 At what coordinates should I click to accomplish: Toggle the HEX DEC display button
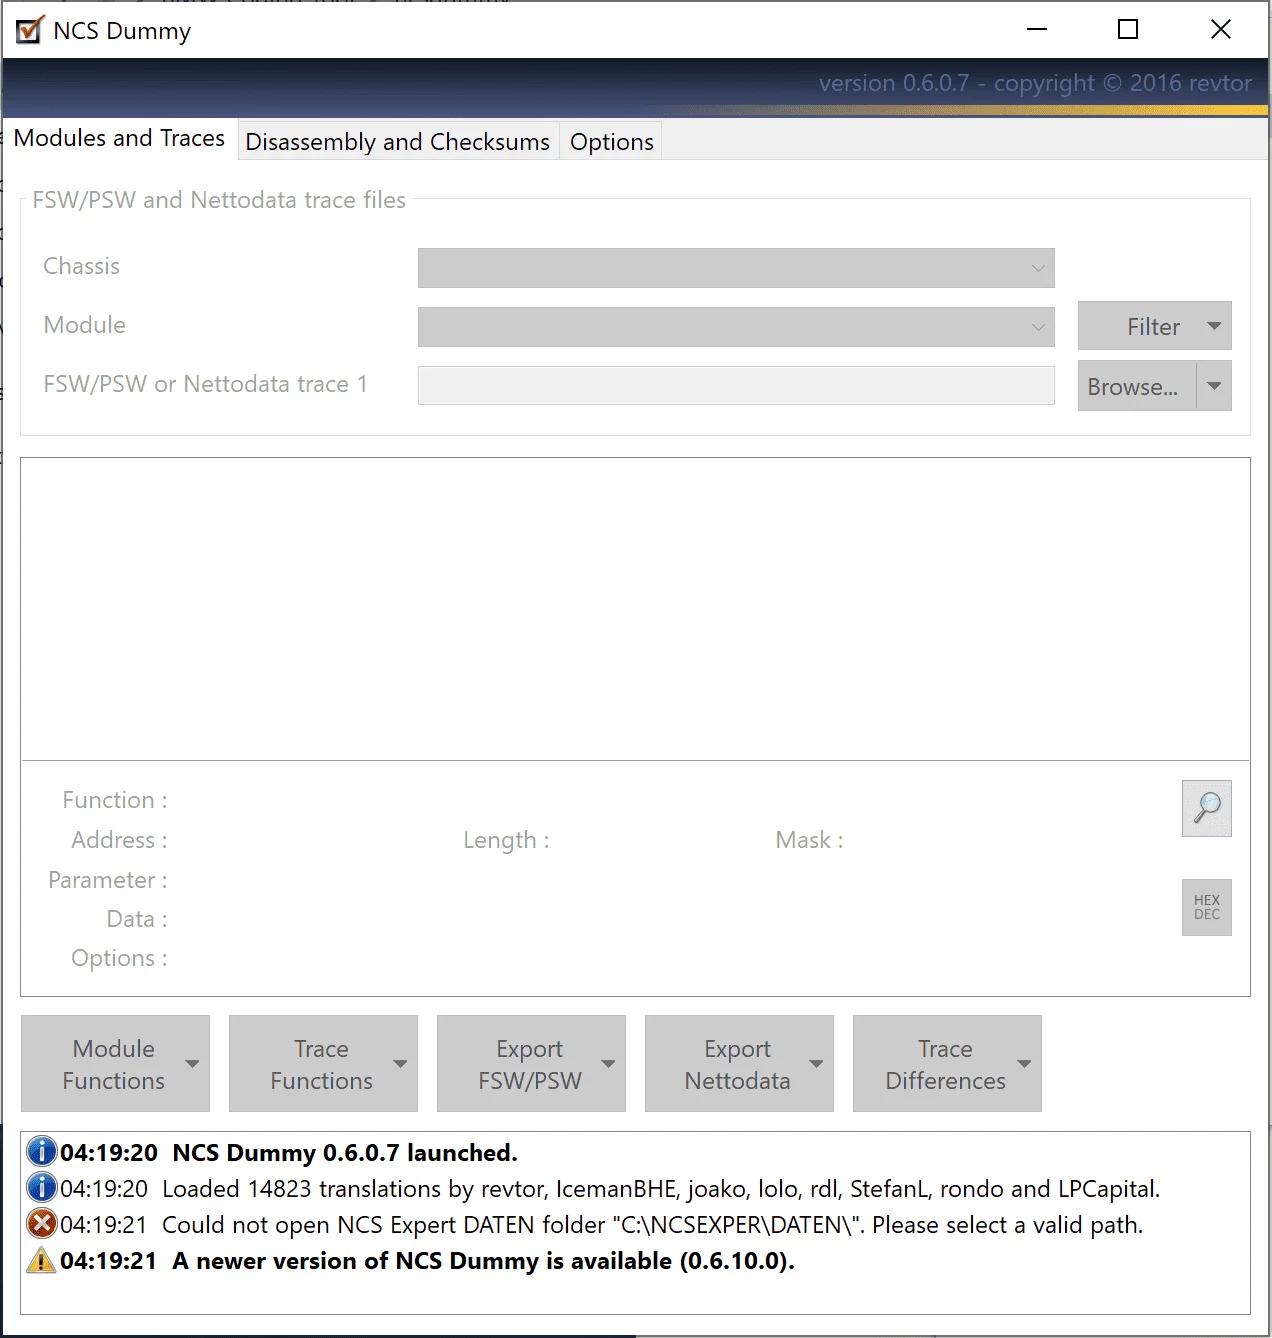point(1207,907)
